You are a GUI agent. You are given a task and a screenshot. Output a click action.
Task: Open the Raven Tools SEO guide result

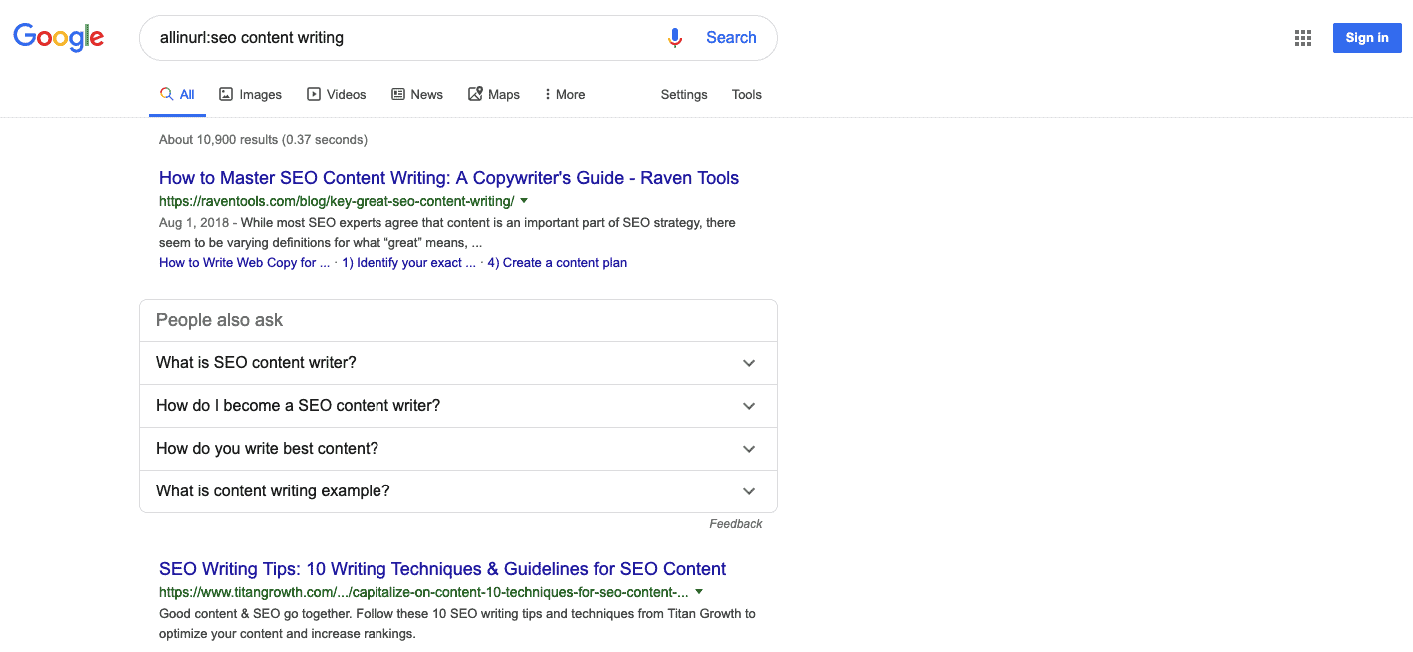pyautogui.click(x=448, y=177)
